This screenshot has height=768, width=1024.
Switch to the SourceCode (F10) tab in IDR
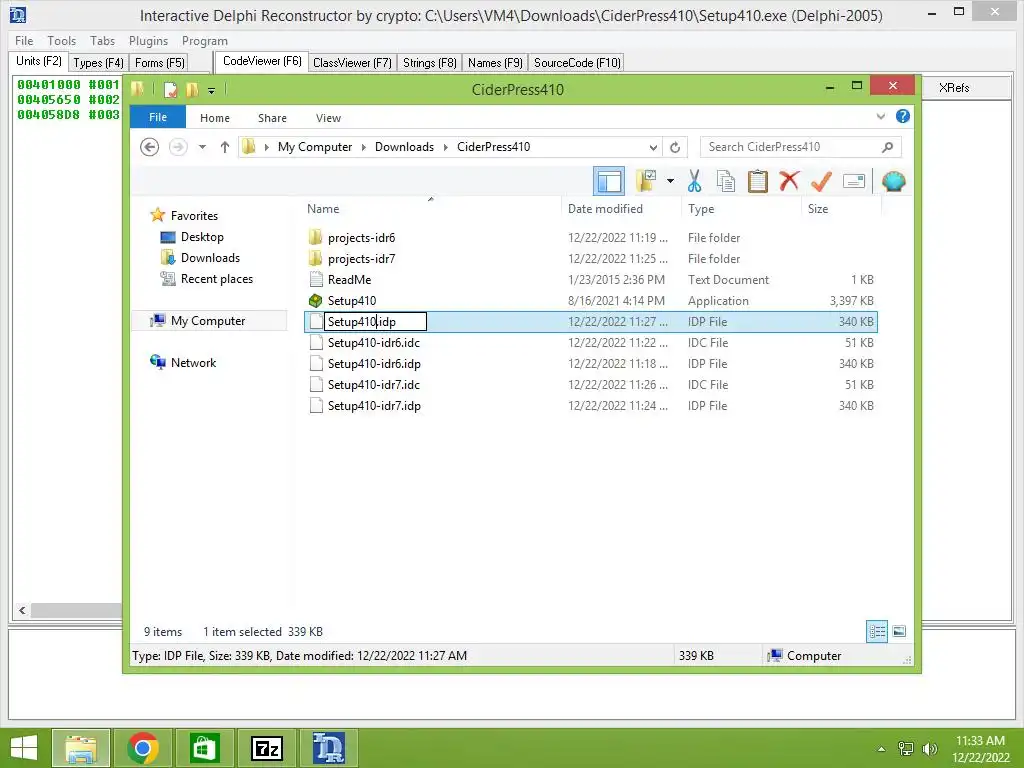[577, 63]
